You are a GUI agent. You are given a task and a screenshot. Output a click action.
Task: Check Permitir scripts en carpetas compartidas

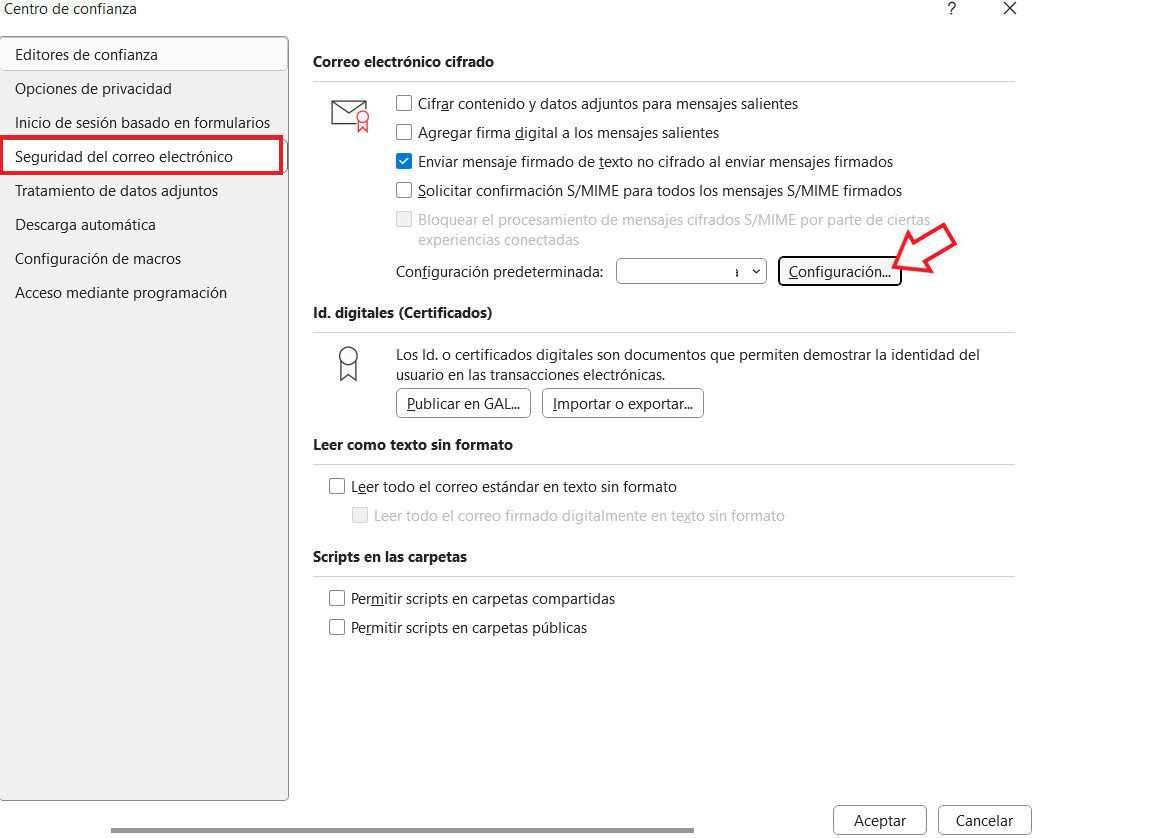click(x=337, y=599)
